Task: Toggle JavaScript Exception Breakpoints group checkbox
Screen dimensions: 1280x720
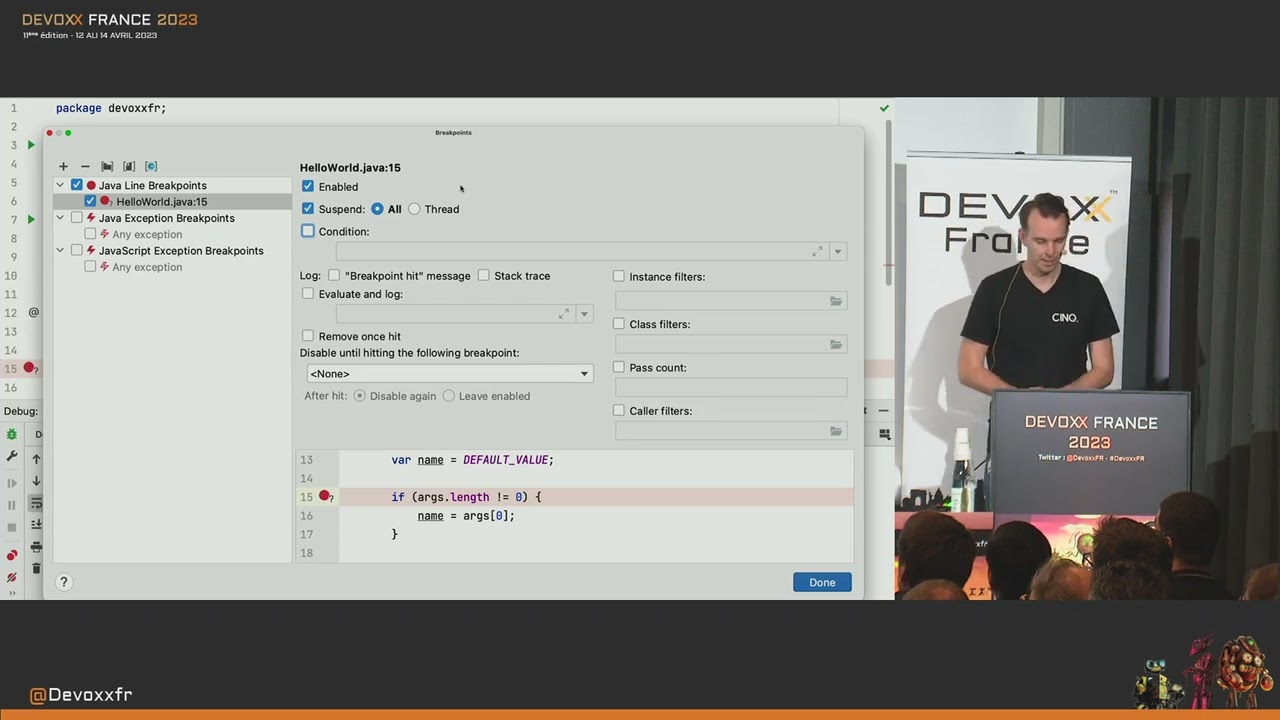Action: pyautogui.click(x=77, y=250)
